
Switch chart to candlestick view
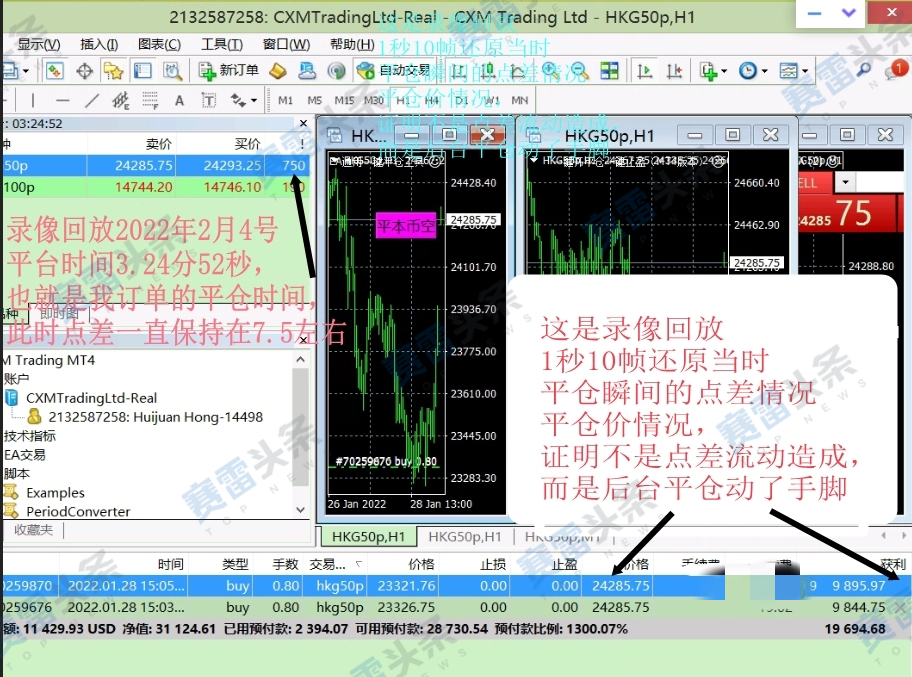[x=487, y=71]
